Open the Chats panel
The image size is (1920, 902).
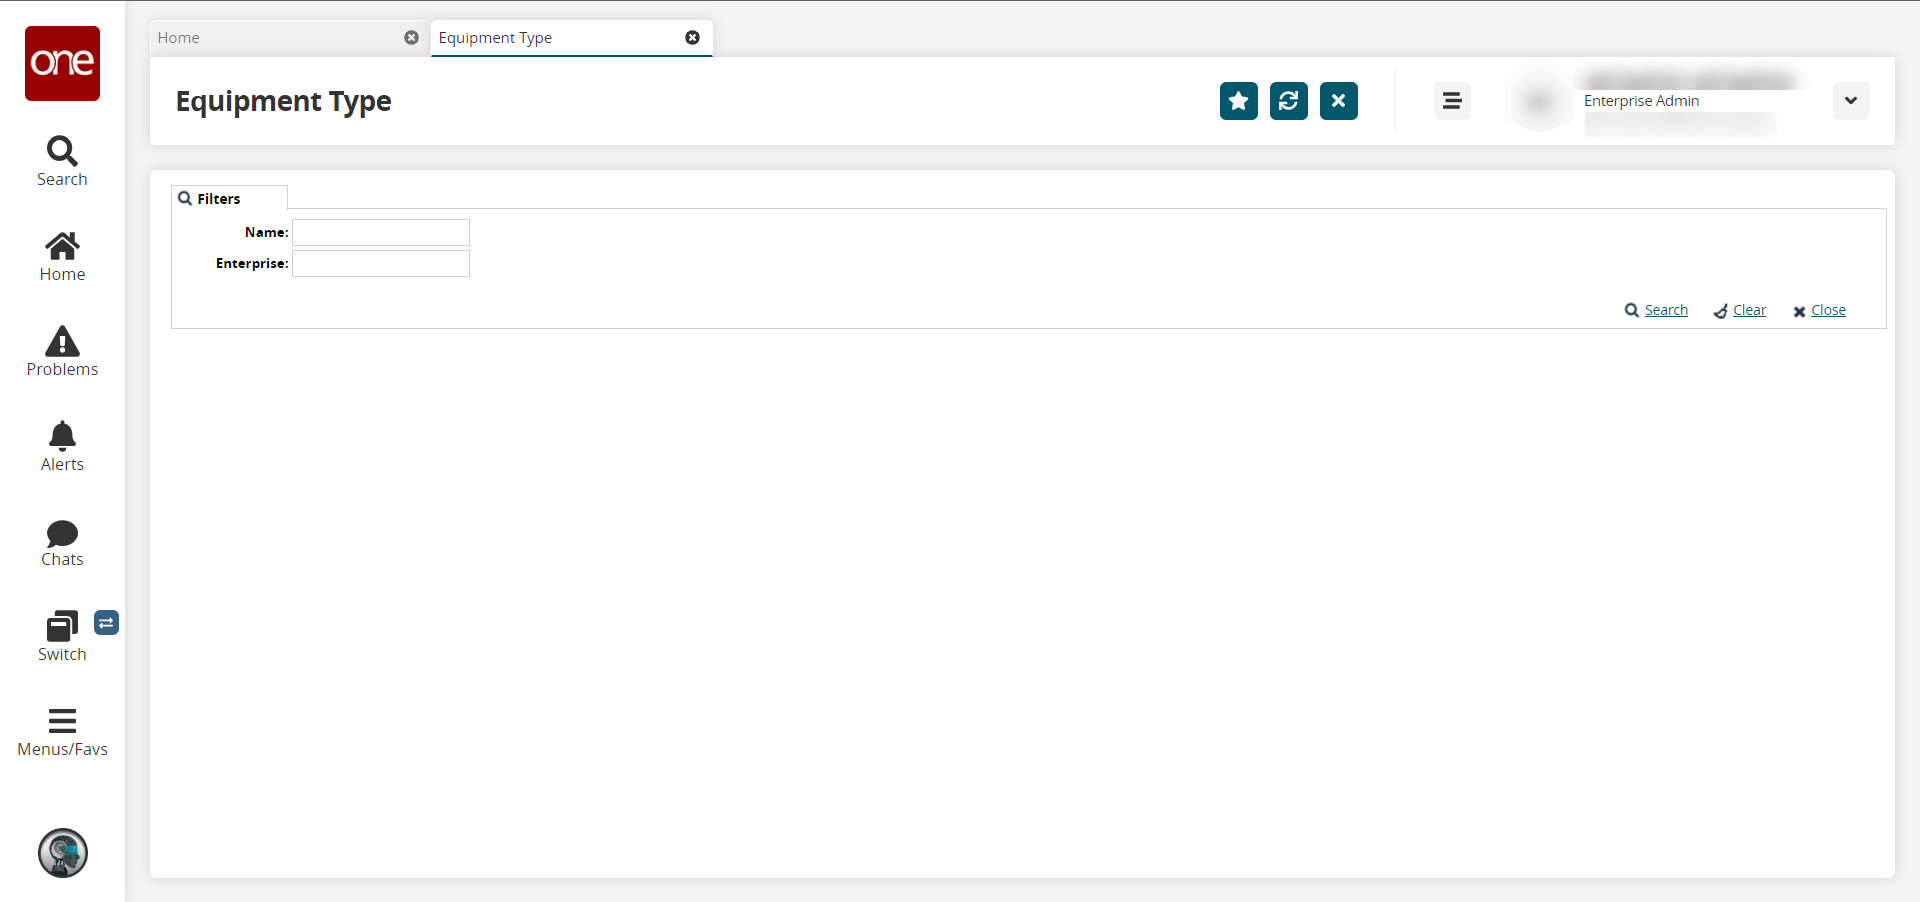point(62,543)
